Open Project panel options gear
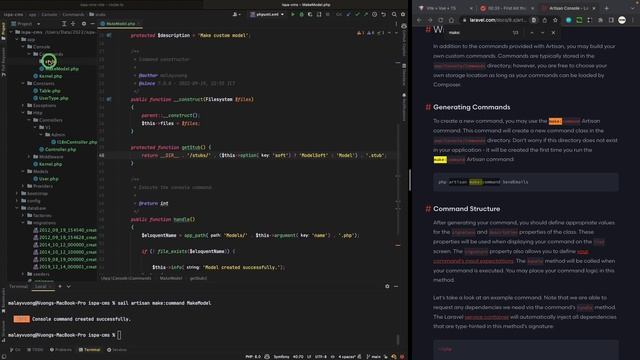This screenshot has width=640, height=360. click(84, 24)
